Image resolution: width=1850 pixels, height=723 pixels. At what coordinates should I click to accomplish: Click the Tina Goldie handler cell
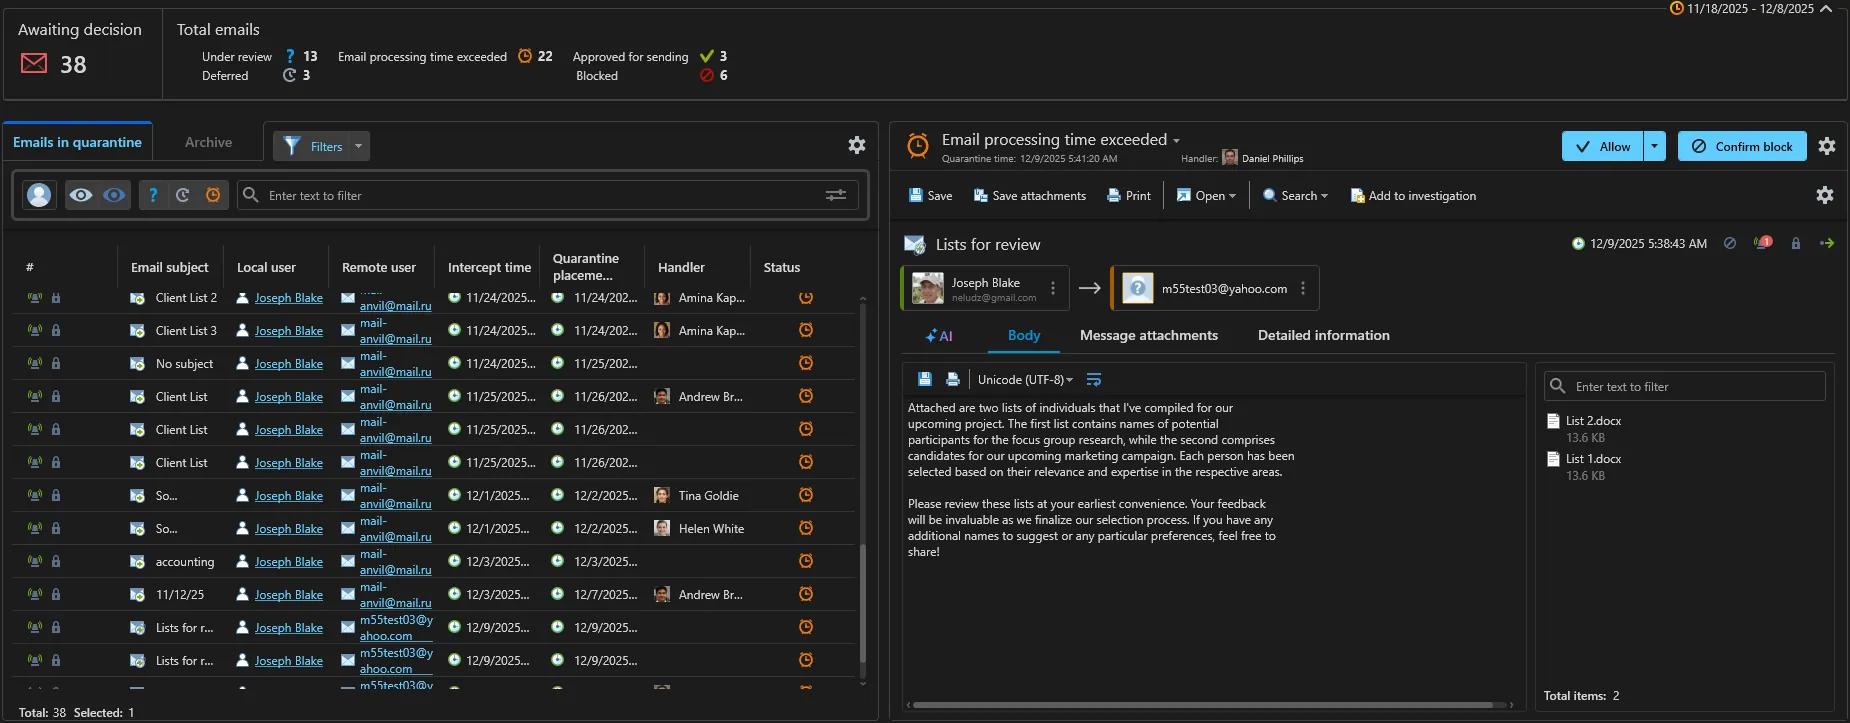pos(697,496)
